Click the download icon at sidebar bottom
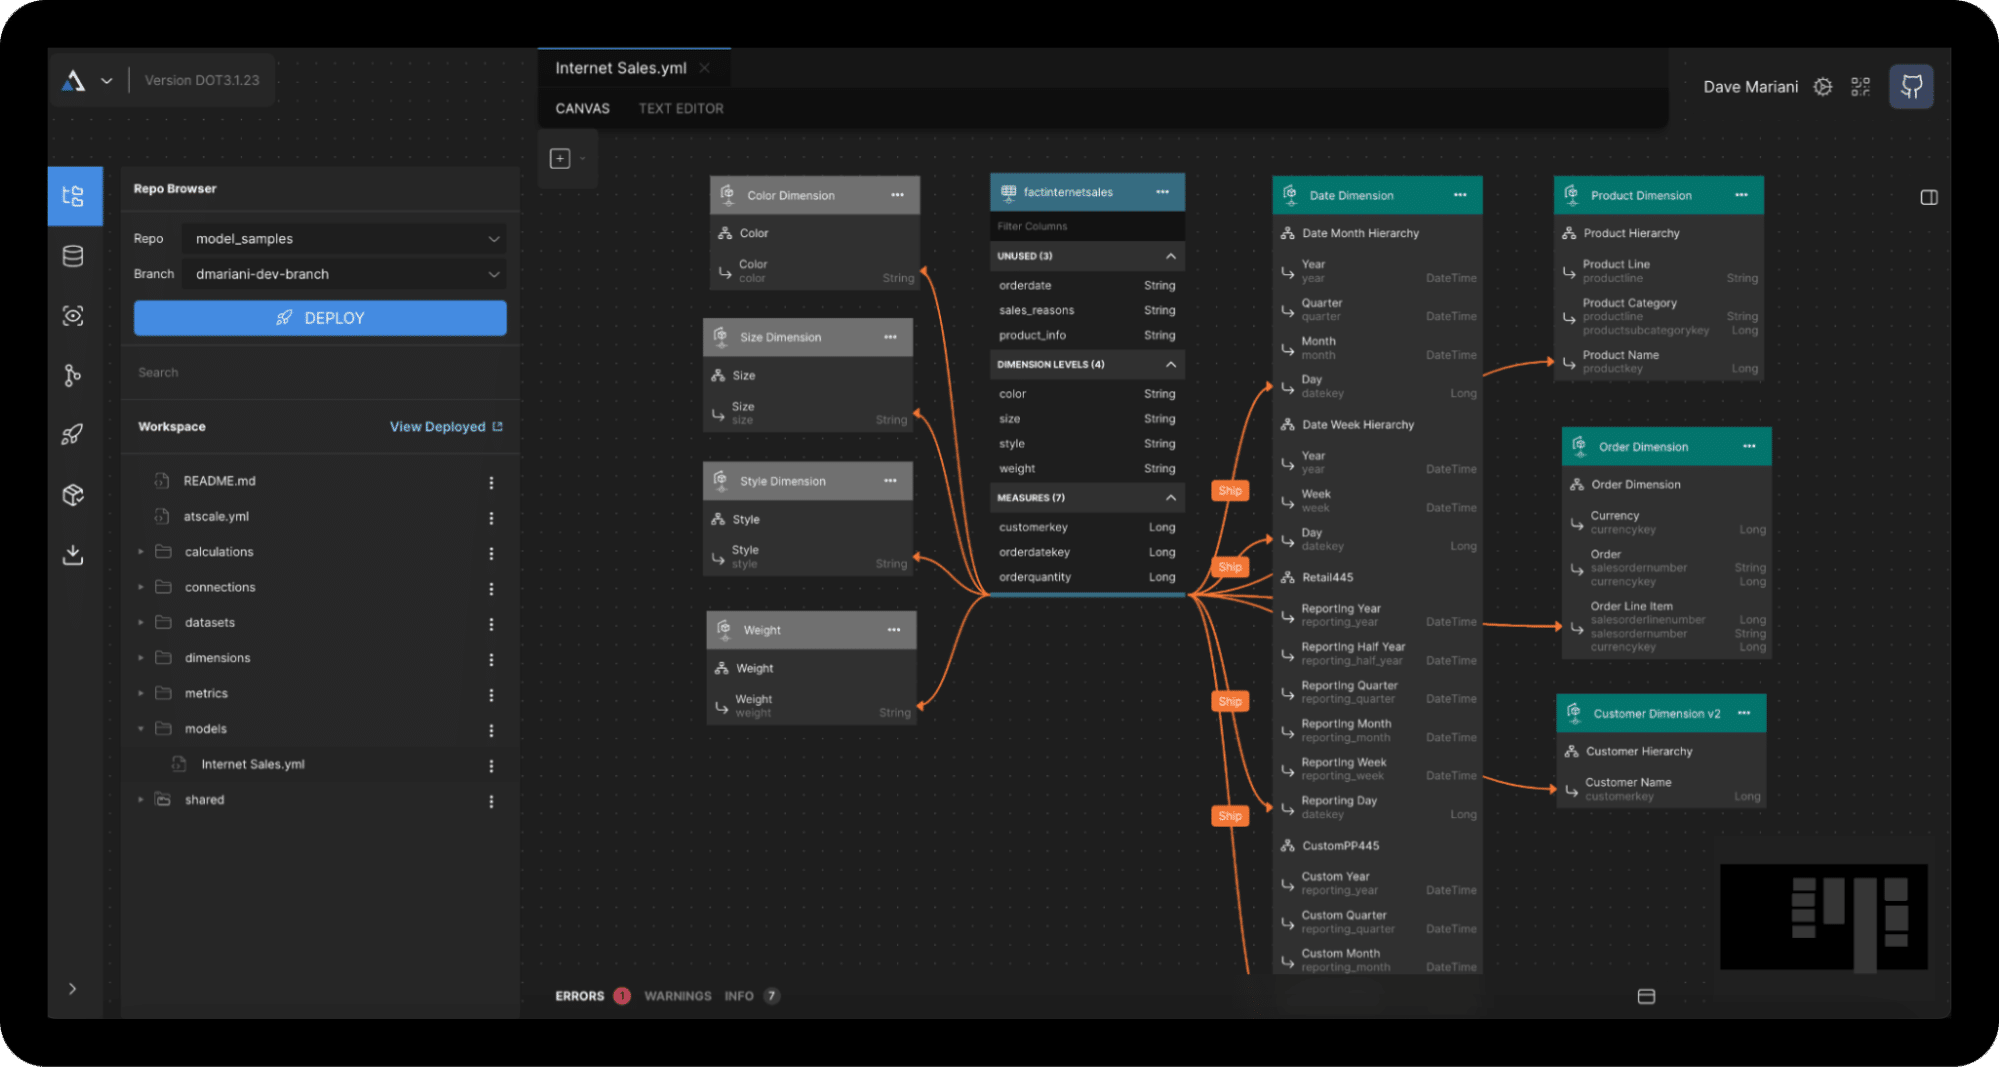1999x1067 pixels. 74,555
